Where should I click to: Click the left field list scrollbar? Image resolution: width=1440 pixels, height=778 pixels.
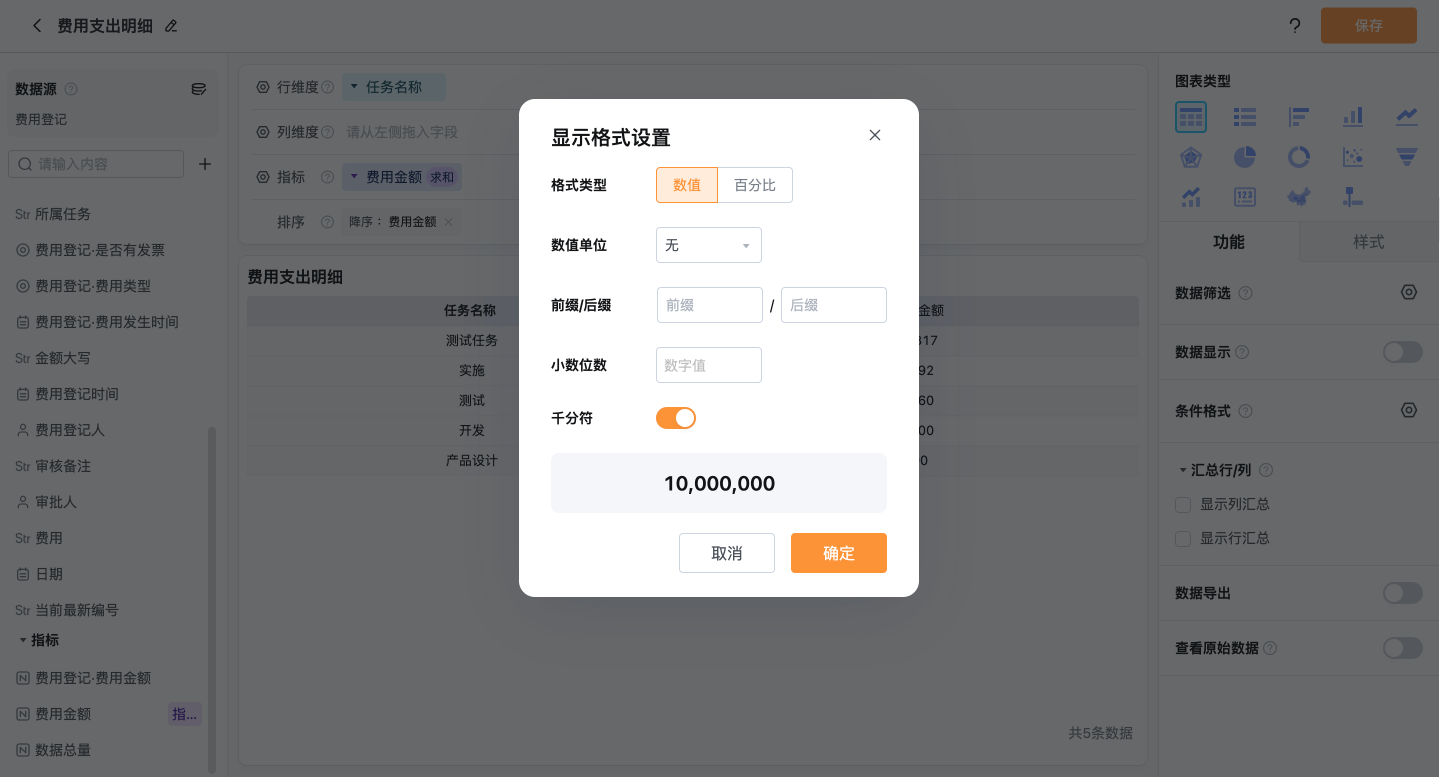coord(211,600)
